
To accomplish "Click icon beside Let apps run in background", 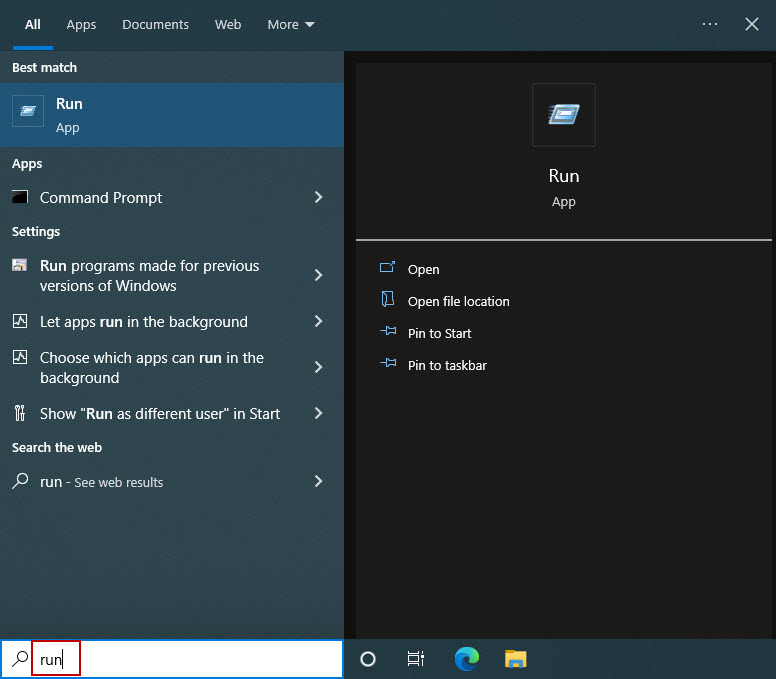I will (x=20, y=321).
